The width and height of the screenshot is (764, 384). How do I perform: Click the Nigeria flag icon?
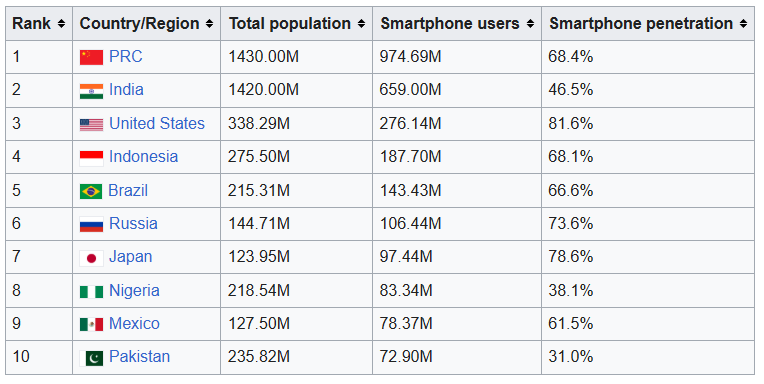[92, 291]
